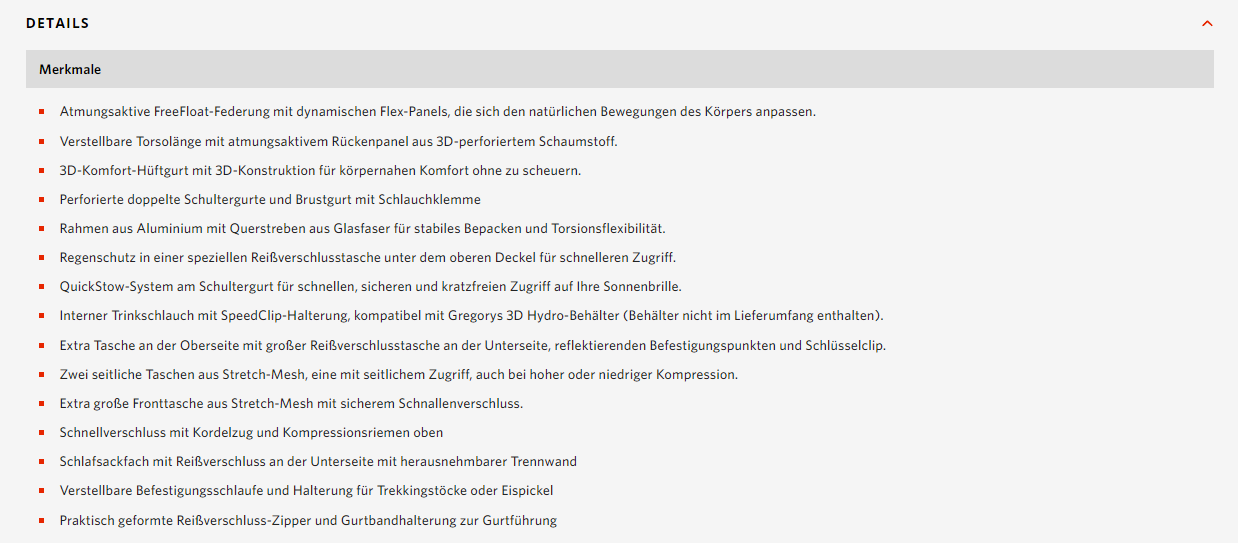Click bullet beside Extra Tasche Oberseite line
Image resolution: width=1238 pixels, height=543 pixels.
coord(42,346)
